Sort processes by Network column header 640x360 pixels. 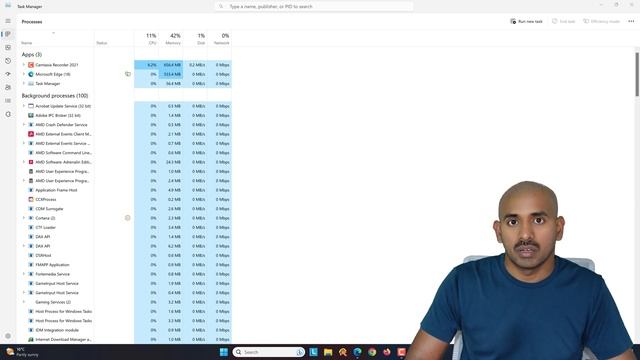(220, 39)
